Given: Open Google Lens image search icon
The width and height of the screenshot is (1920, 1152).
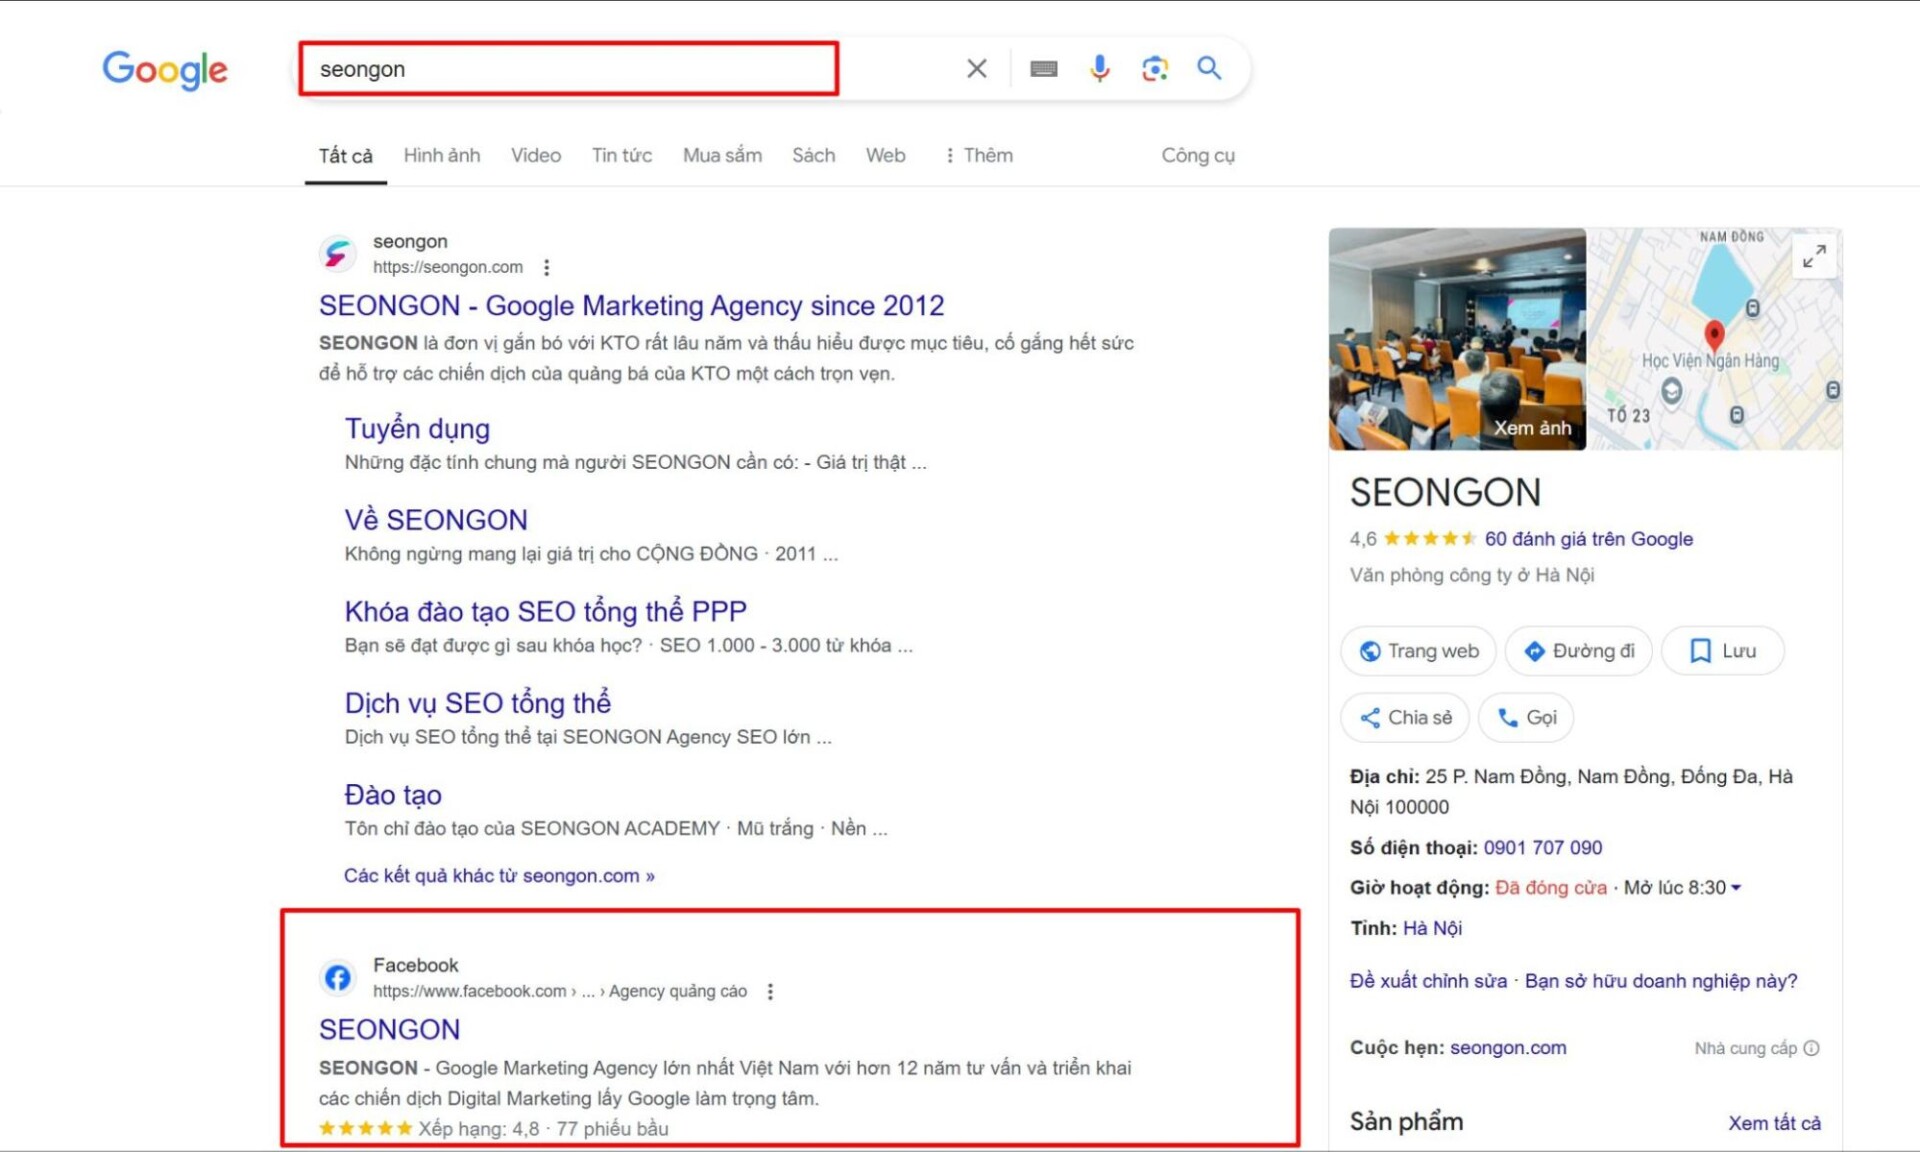Looking at the screenshot, I should click(x=1155, y=68).
